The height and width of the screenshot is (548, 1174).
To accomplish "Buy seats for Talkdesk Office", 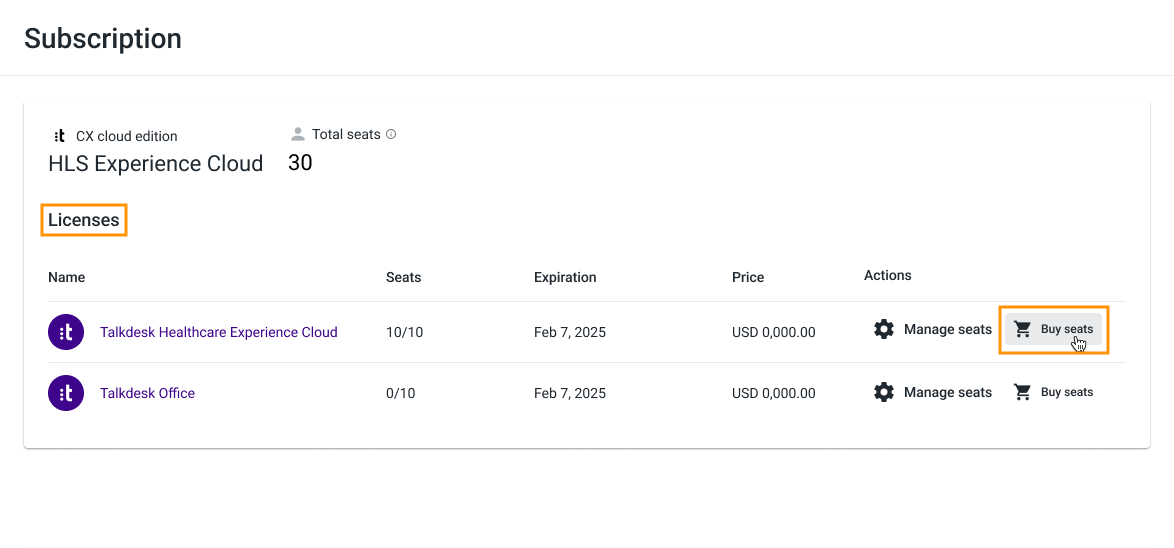I will 1053,392.
